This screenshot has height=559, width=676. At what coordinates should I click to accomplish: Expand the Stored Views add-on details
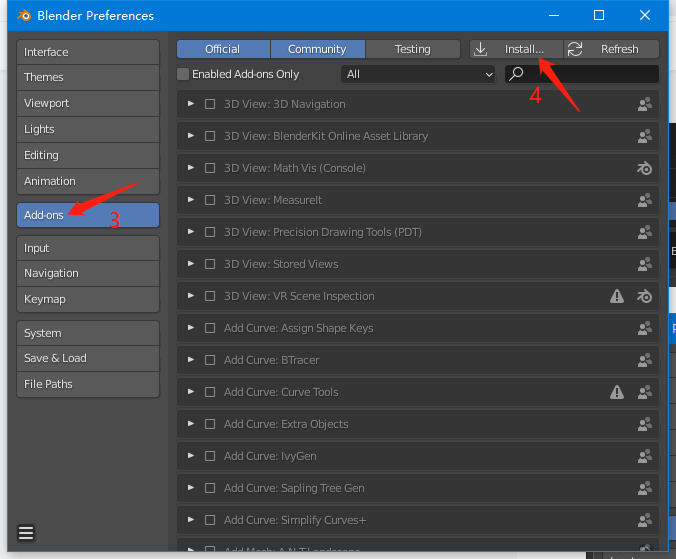(x=191, y=264)
